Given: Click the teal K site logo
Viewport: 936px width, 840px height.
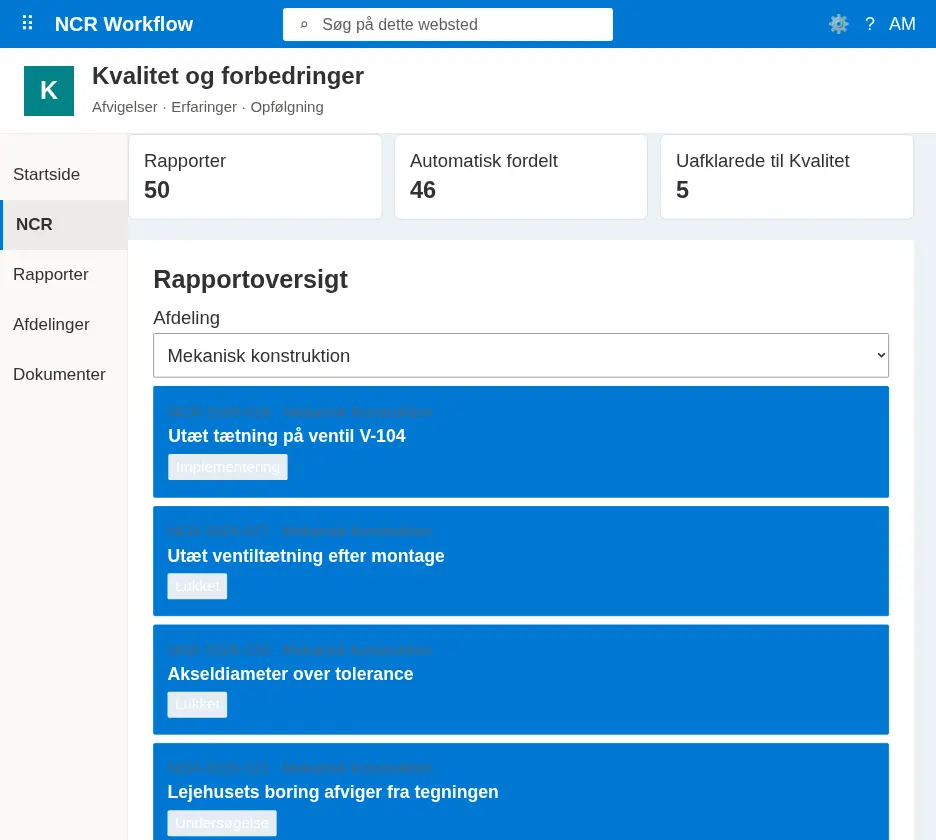Looking at the screenshot, I should coord(49,91).
